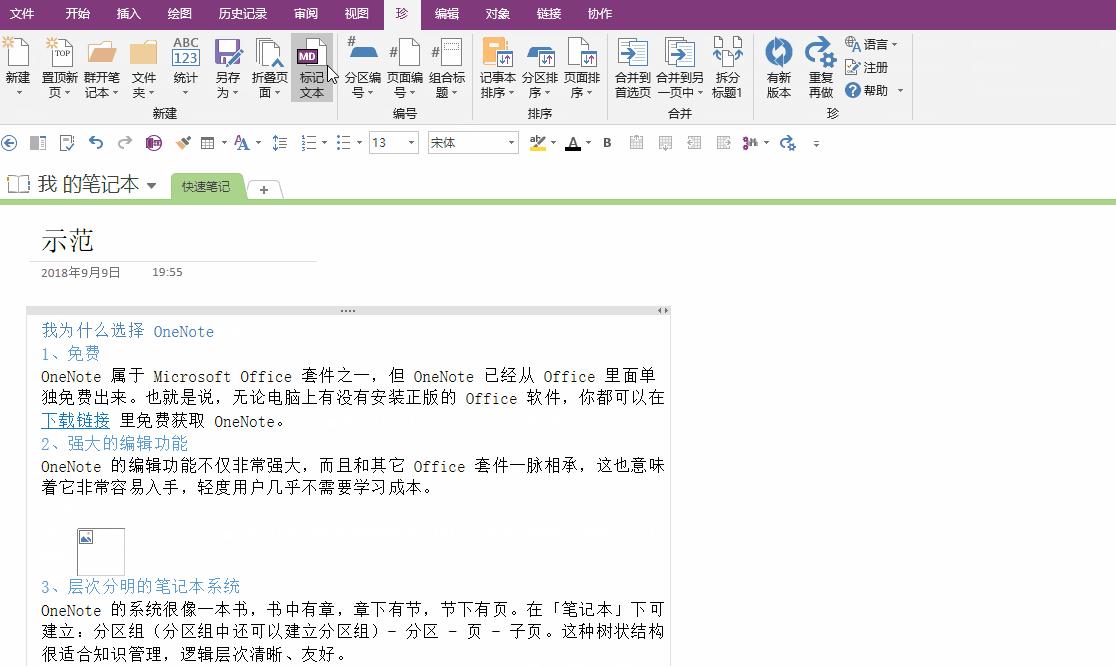Click the redo arrow in quick toolbar
Viewport: 1116px width, 666px height.
click(125, 143)
